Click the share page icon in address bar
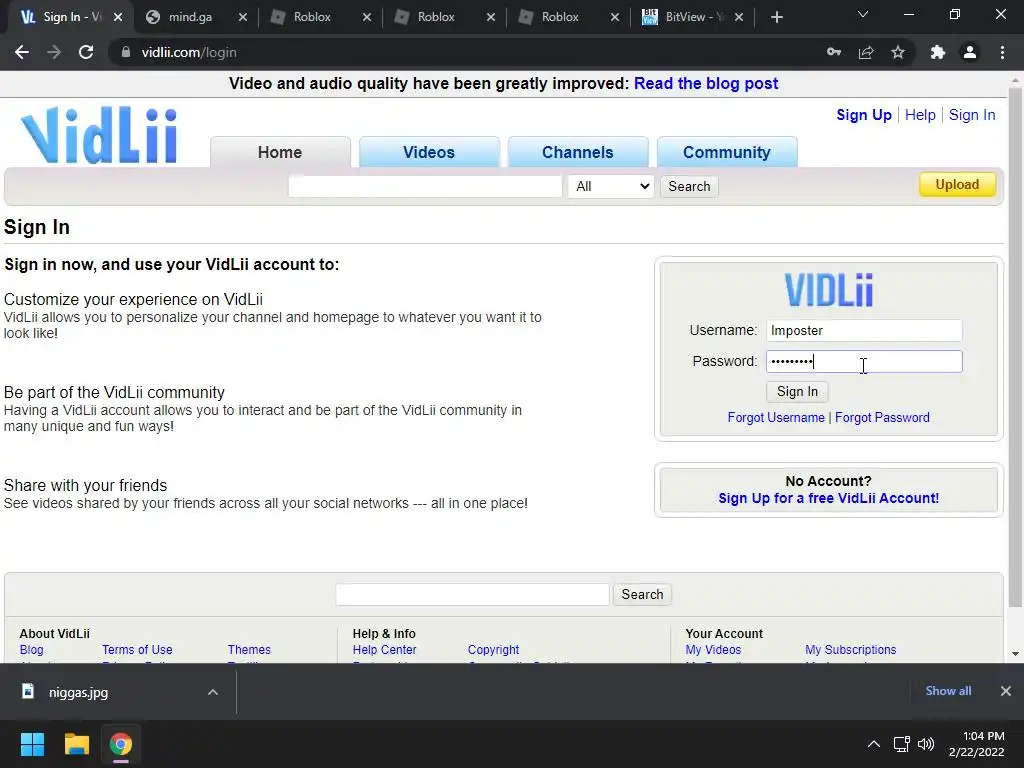 coord(866,52)
